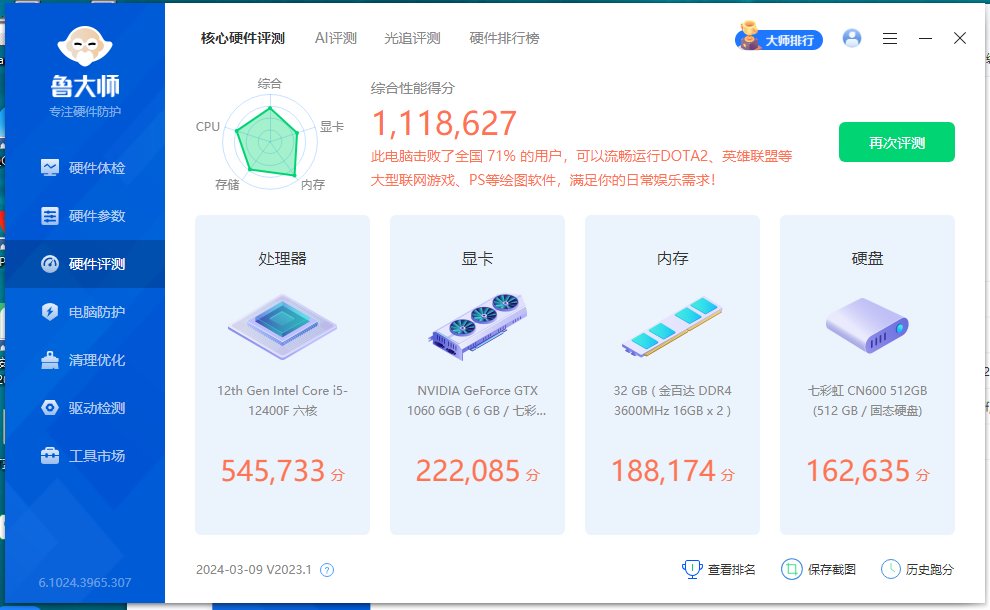
Task: Minimize the 鲁大师 window
Action: tap(926, 39)
